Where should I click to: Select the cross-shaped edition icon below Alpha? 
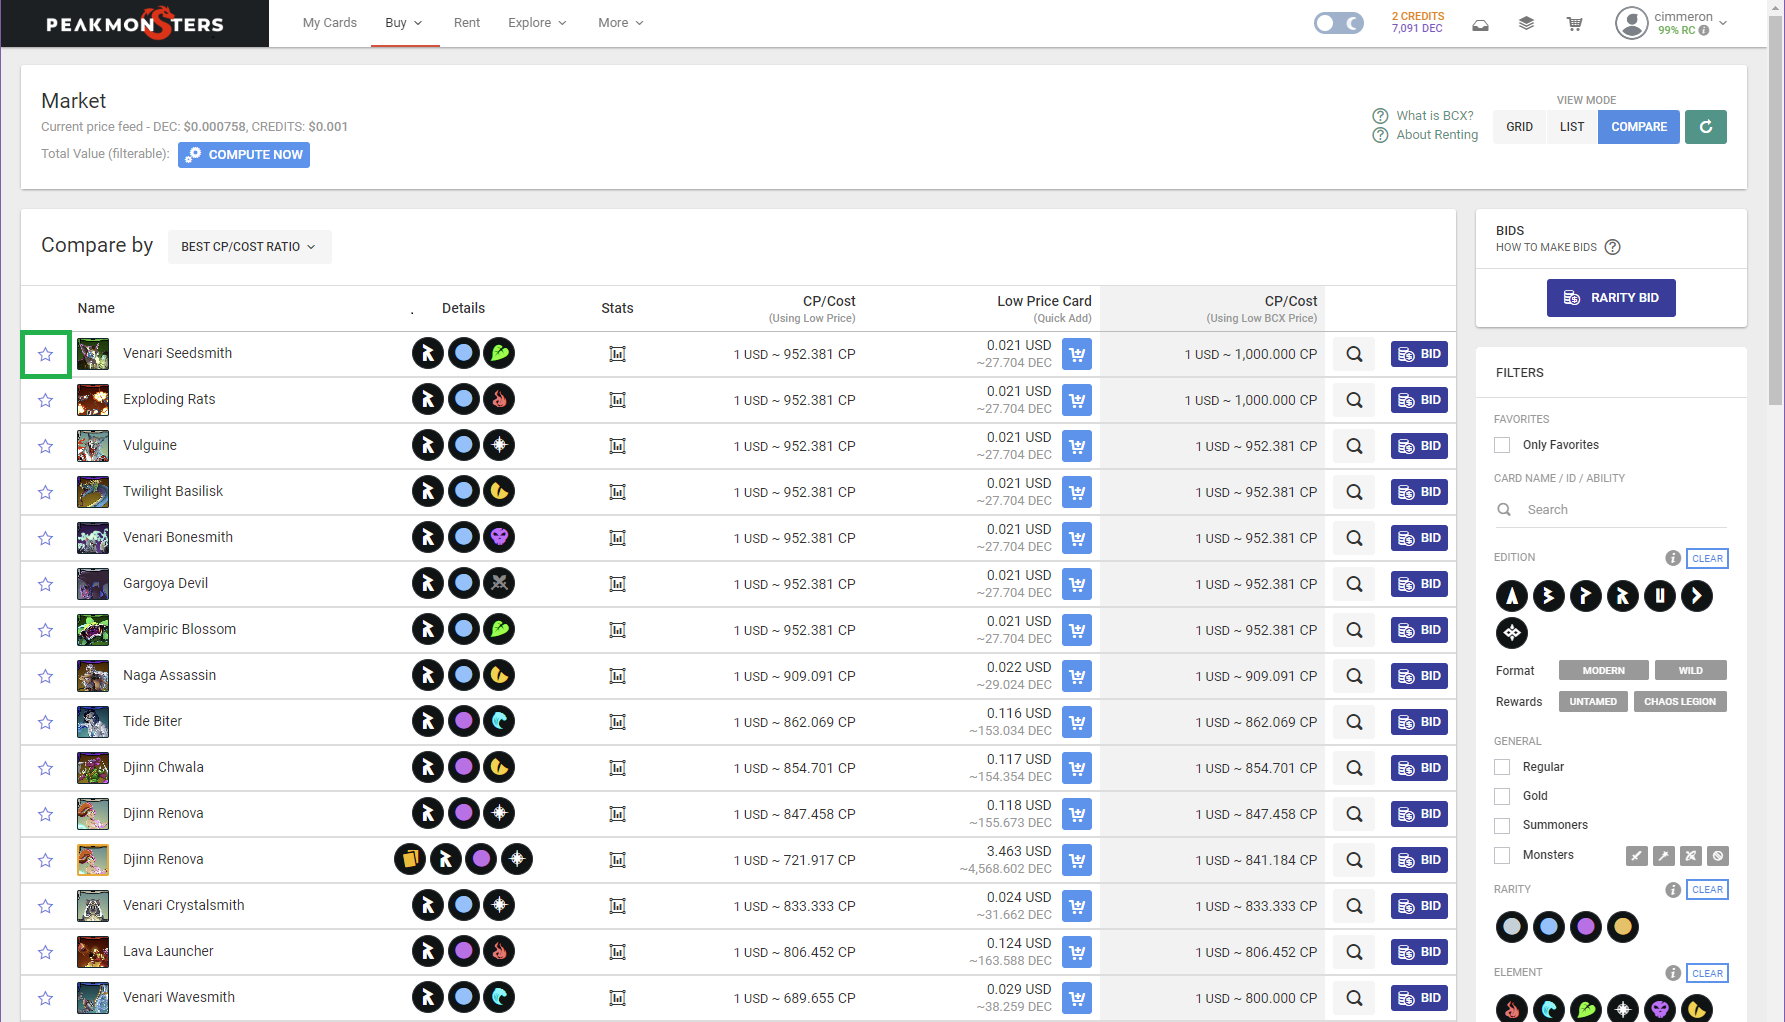point(1512,633)
